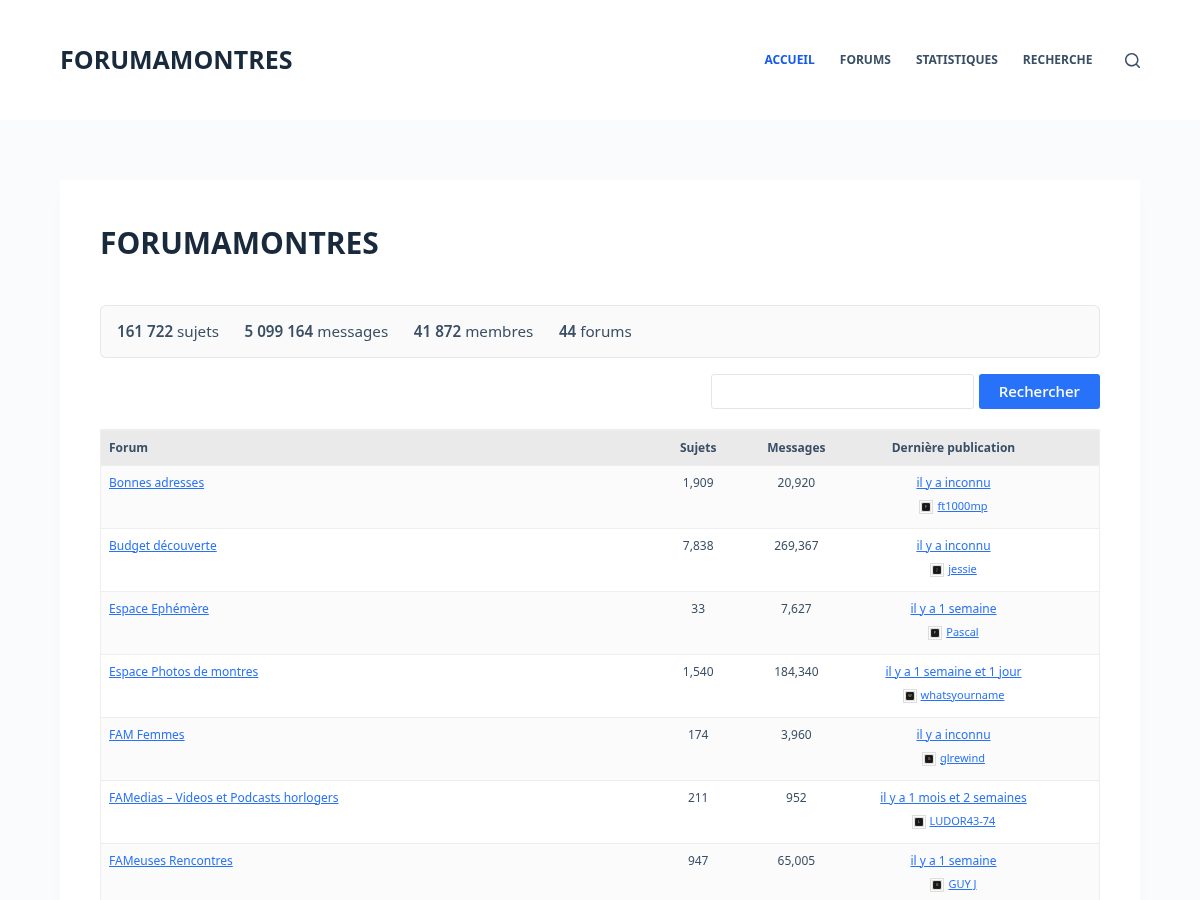Click glrewind's avatar icon
1200x900 pixels.
coord(929,759)
